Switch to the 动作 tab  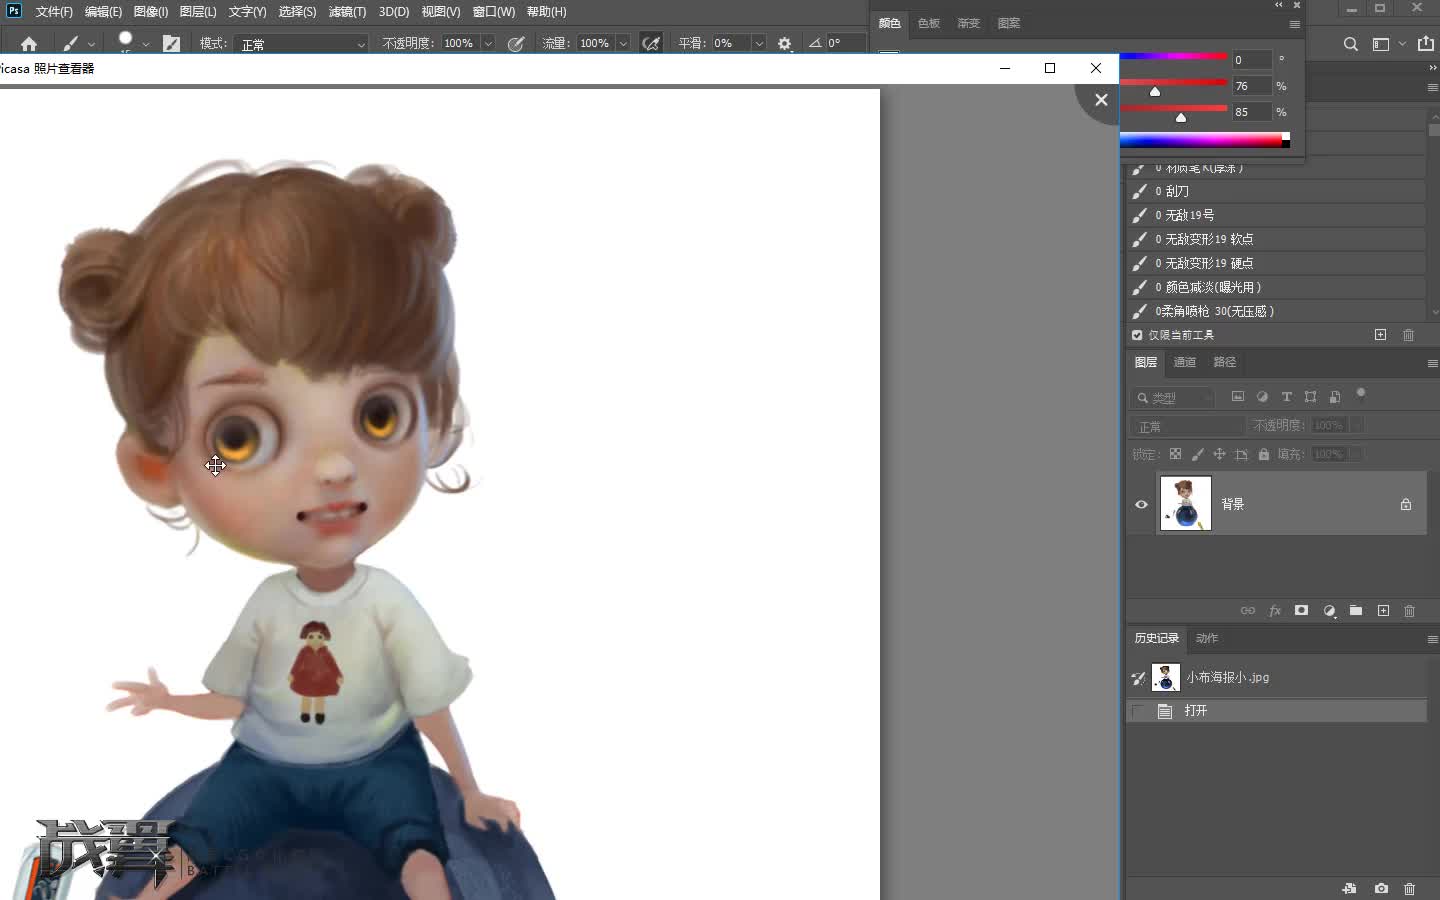click(1207, 638)
